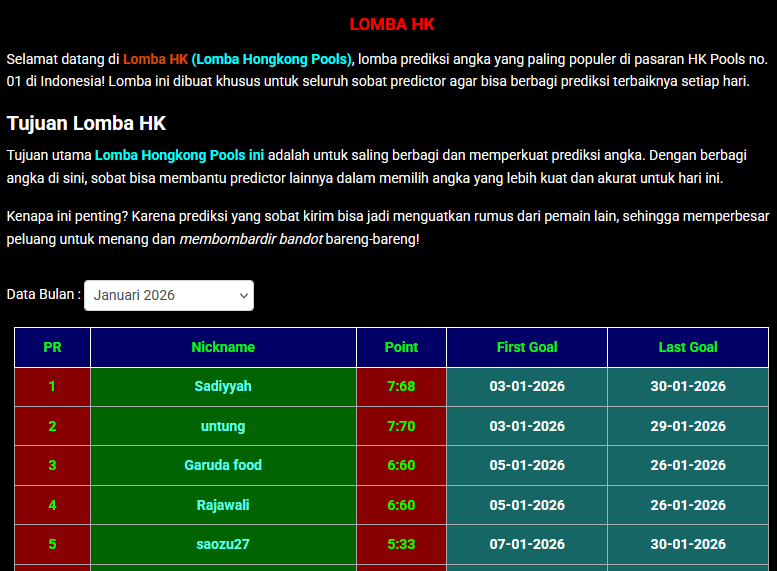Click the 7:68 point value
Screen dimensions: 777x571
[401, 386]
